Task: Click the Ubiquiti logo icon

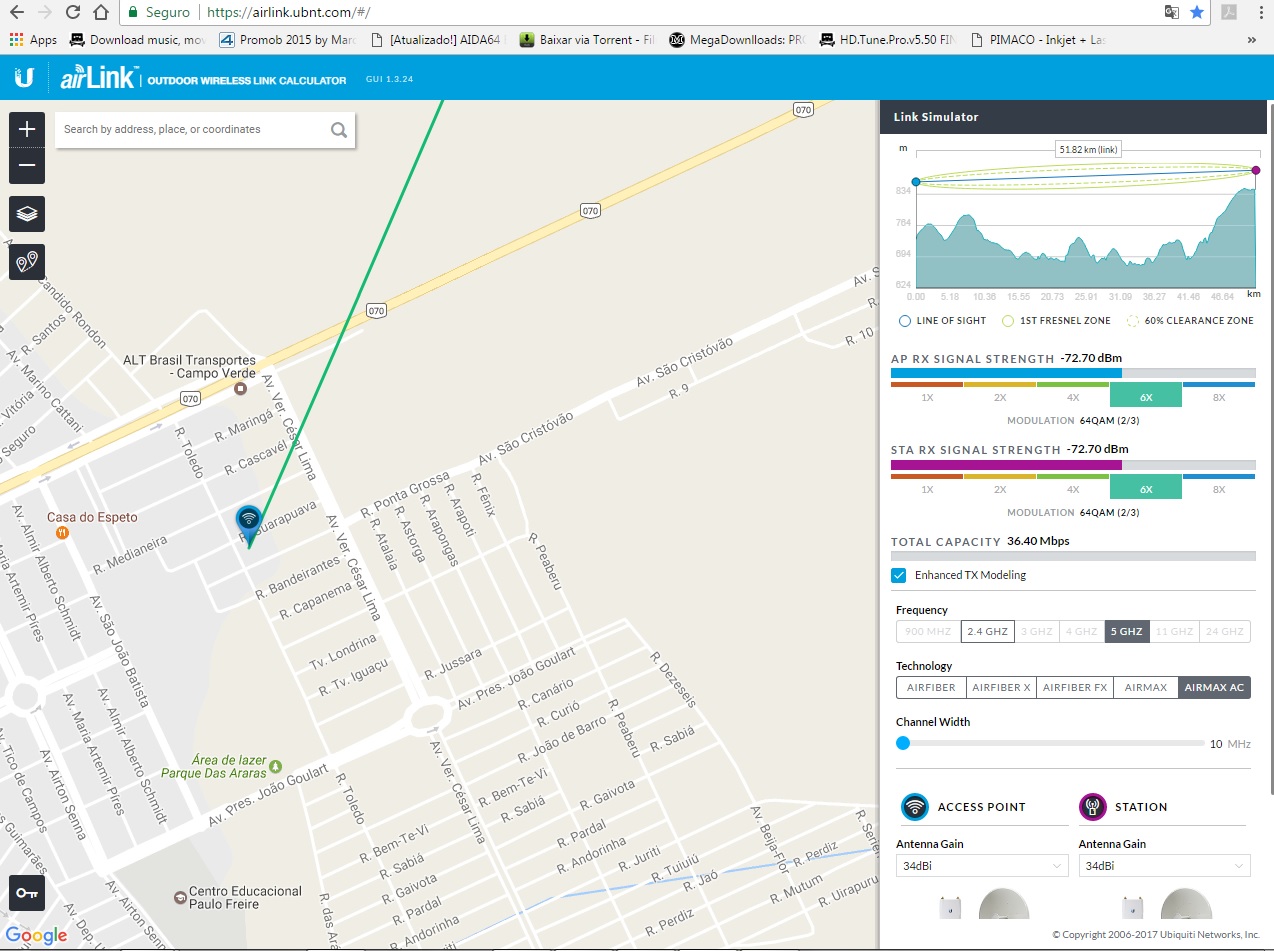Action: [25, 77]
